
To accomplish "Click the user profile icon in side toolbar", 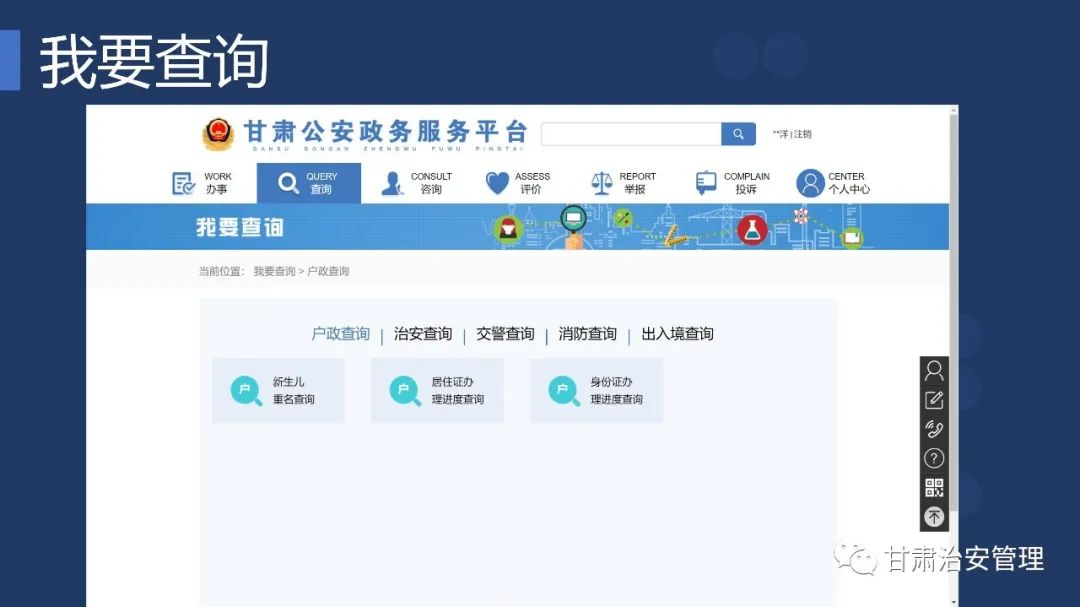I will (x=934, y=371).
